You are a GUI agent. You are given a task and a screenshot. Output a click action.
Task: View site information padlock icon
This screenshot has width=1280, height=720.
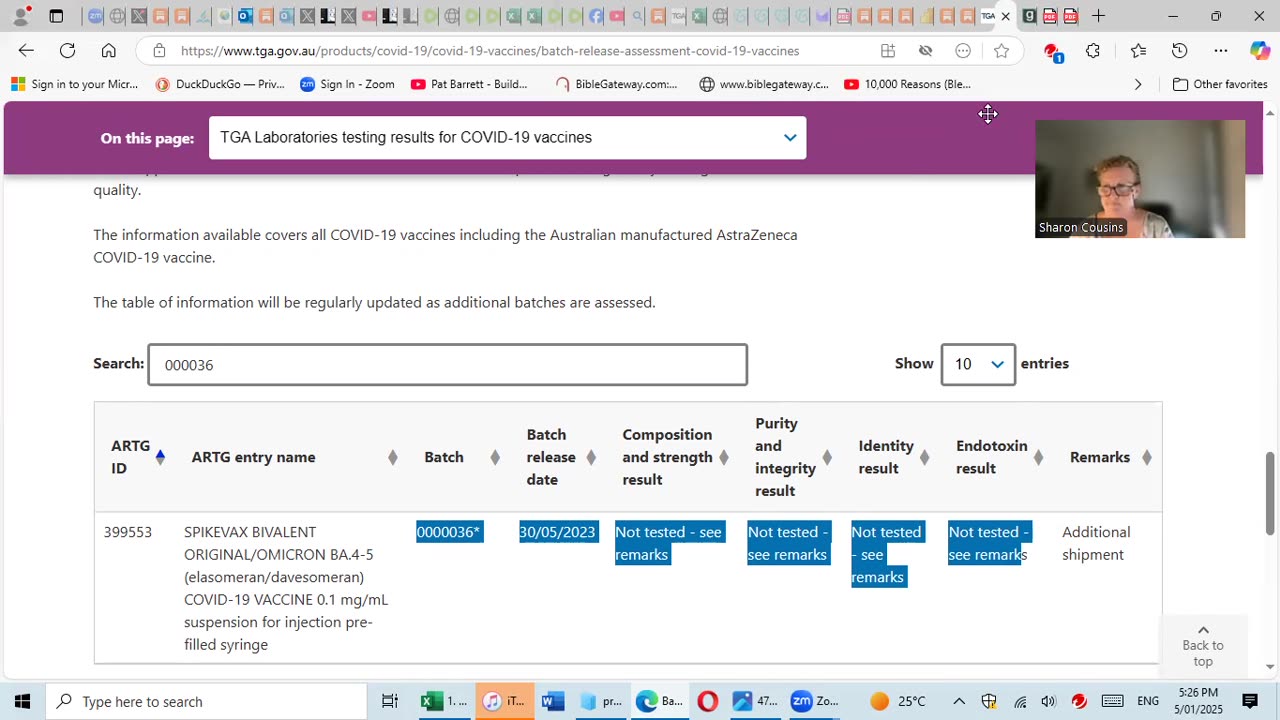(x=159, y=51)
